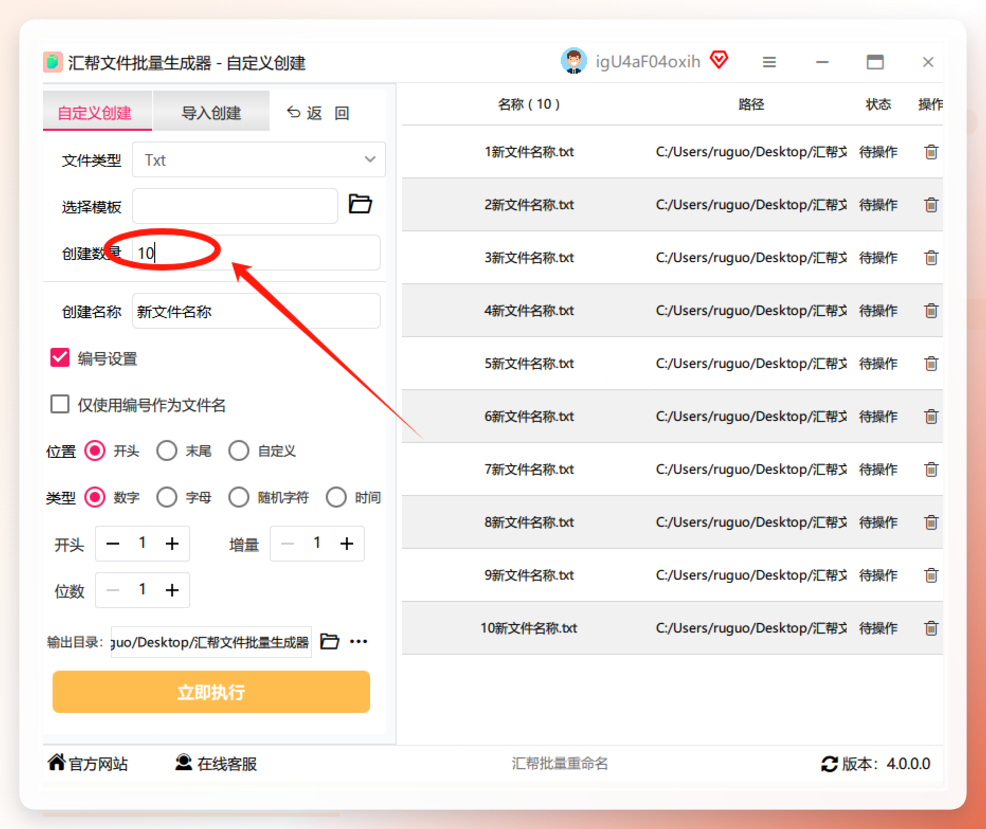Screen dimensions: 986x829
Task: Open more output directory options (three dots)
Action: pos(358,641)
